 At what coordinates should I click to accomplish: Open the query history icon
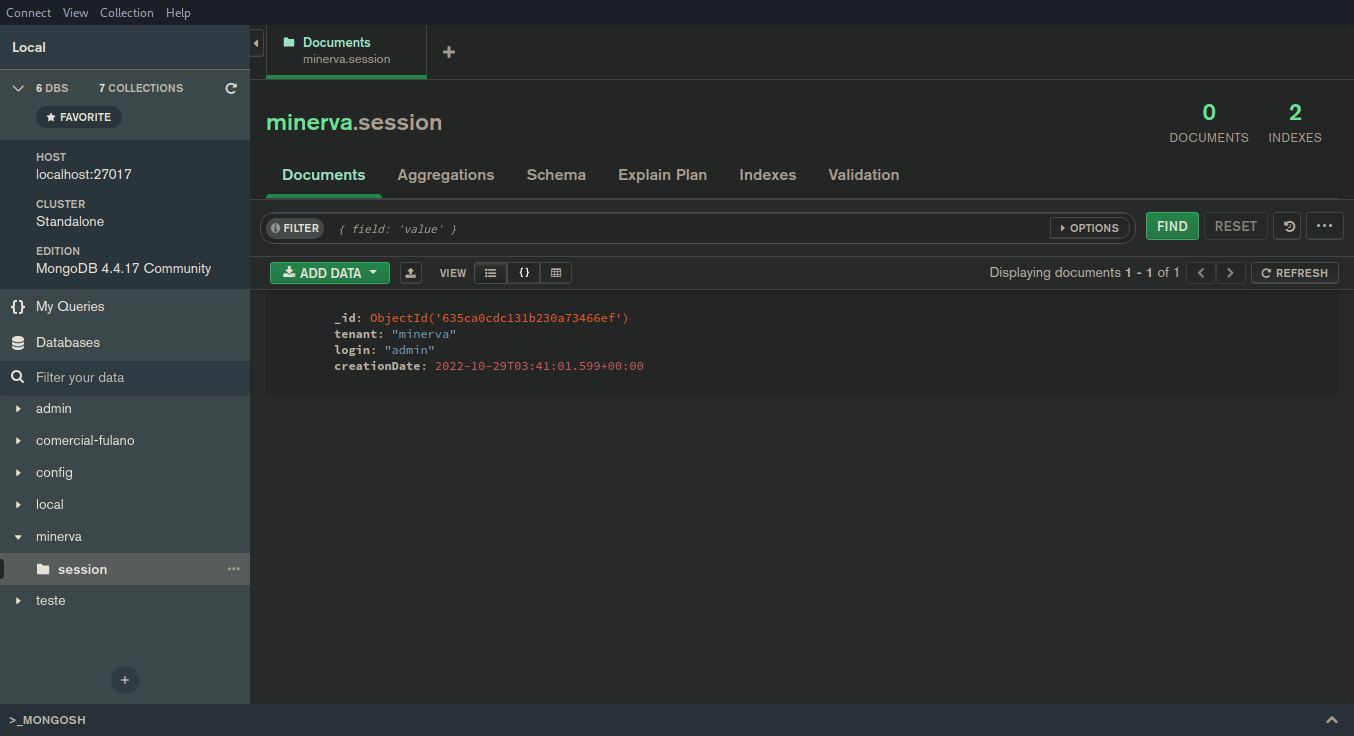[x=1287, y=227]
